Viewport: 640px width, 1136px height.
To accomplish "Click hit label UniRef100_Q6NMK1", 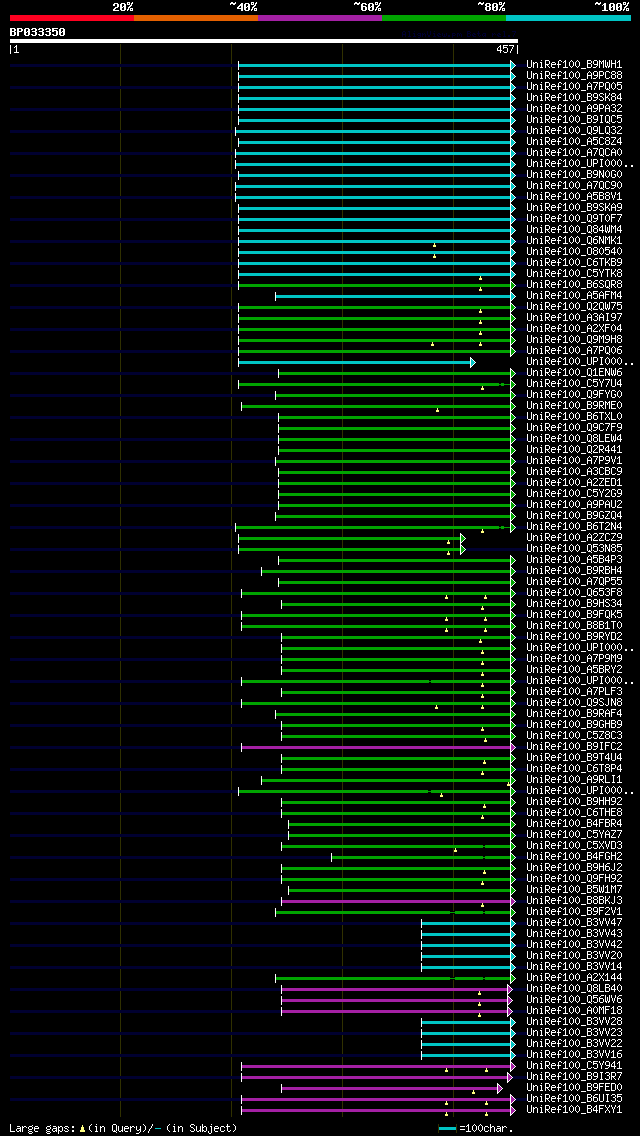I will pyautogui.click(x=574, y=241).
